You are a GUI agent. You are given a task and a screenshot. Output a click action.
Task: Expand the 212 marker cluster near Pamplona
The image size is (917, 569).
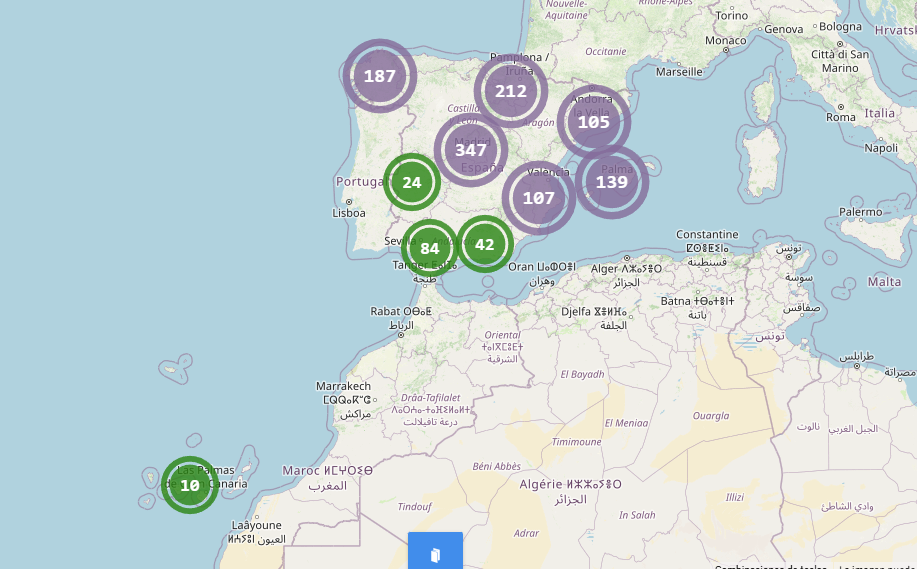point(510,91)
